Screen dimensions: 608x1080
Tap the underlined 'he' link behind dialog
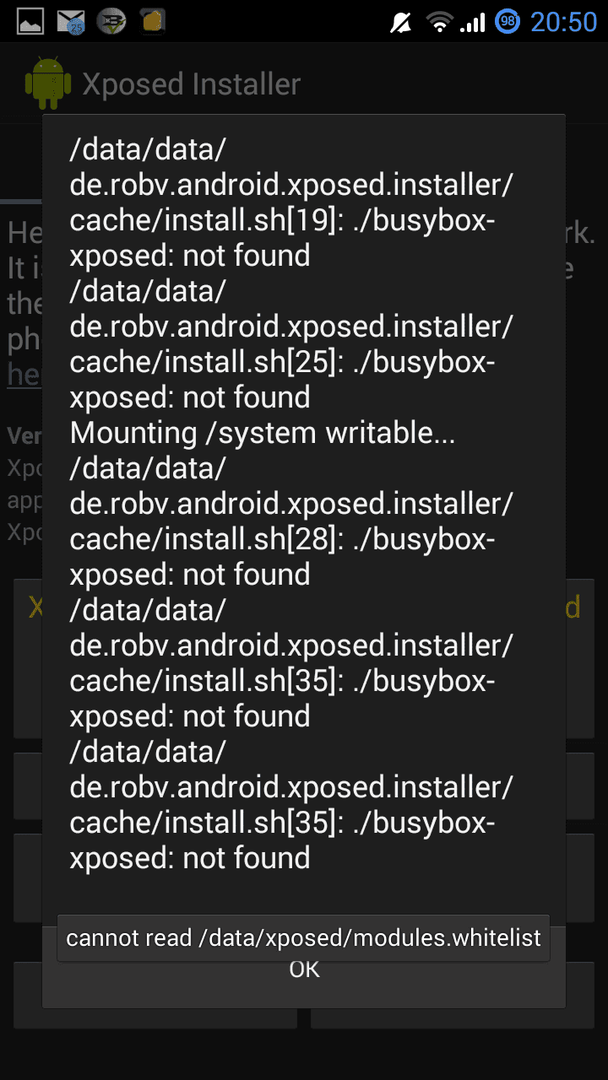pyautogui.click(x=24, y=375)
